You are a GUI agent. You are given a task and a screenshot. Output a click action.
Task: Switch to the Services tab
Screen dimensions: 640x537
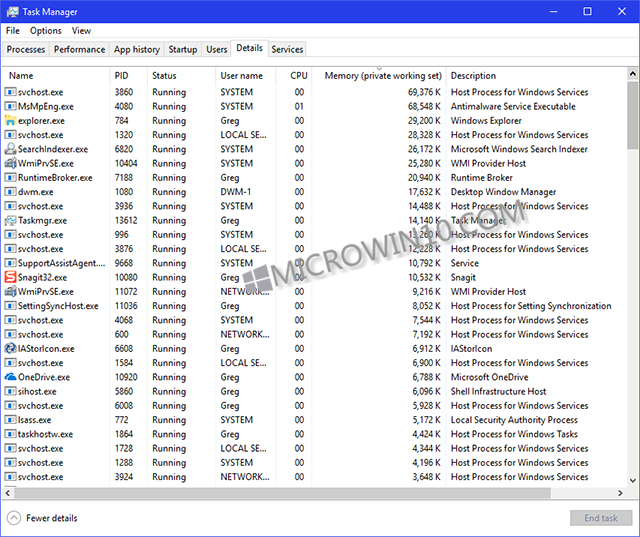(287, 49)
